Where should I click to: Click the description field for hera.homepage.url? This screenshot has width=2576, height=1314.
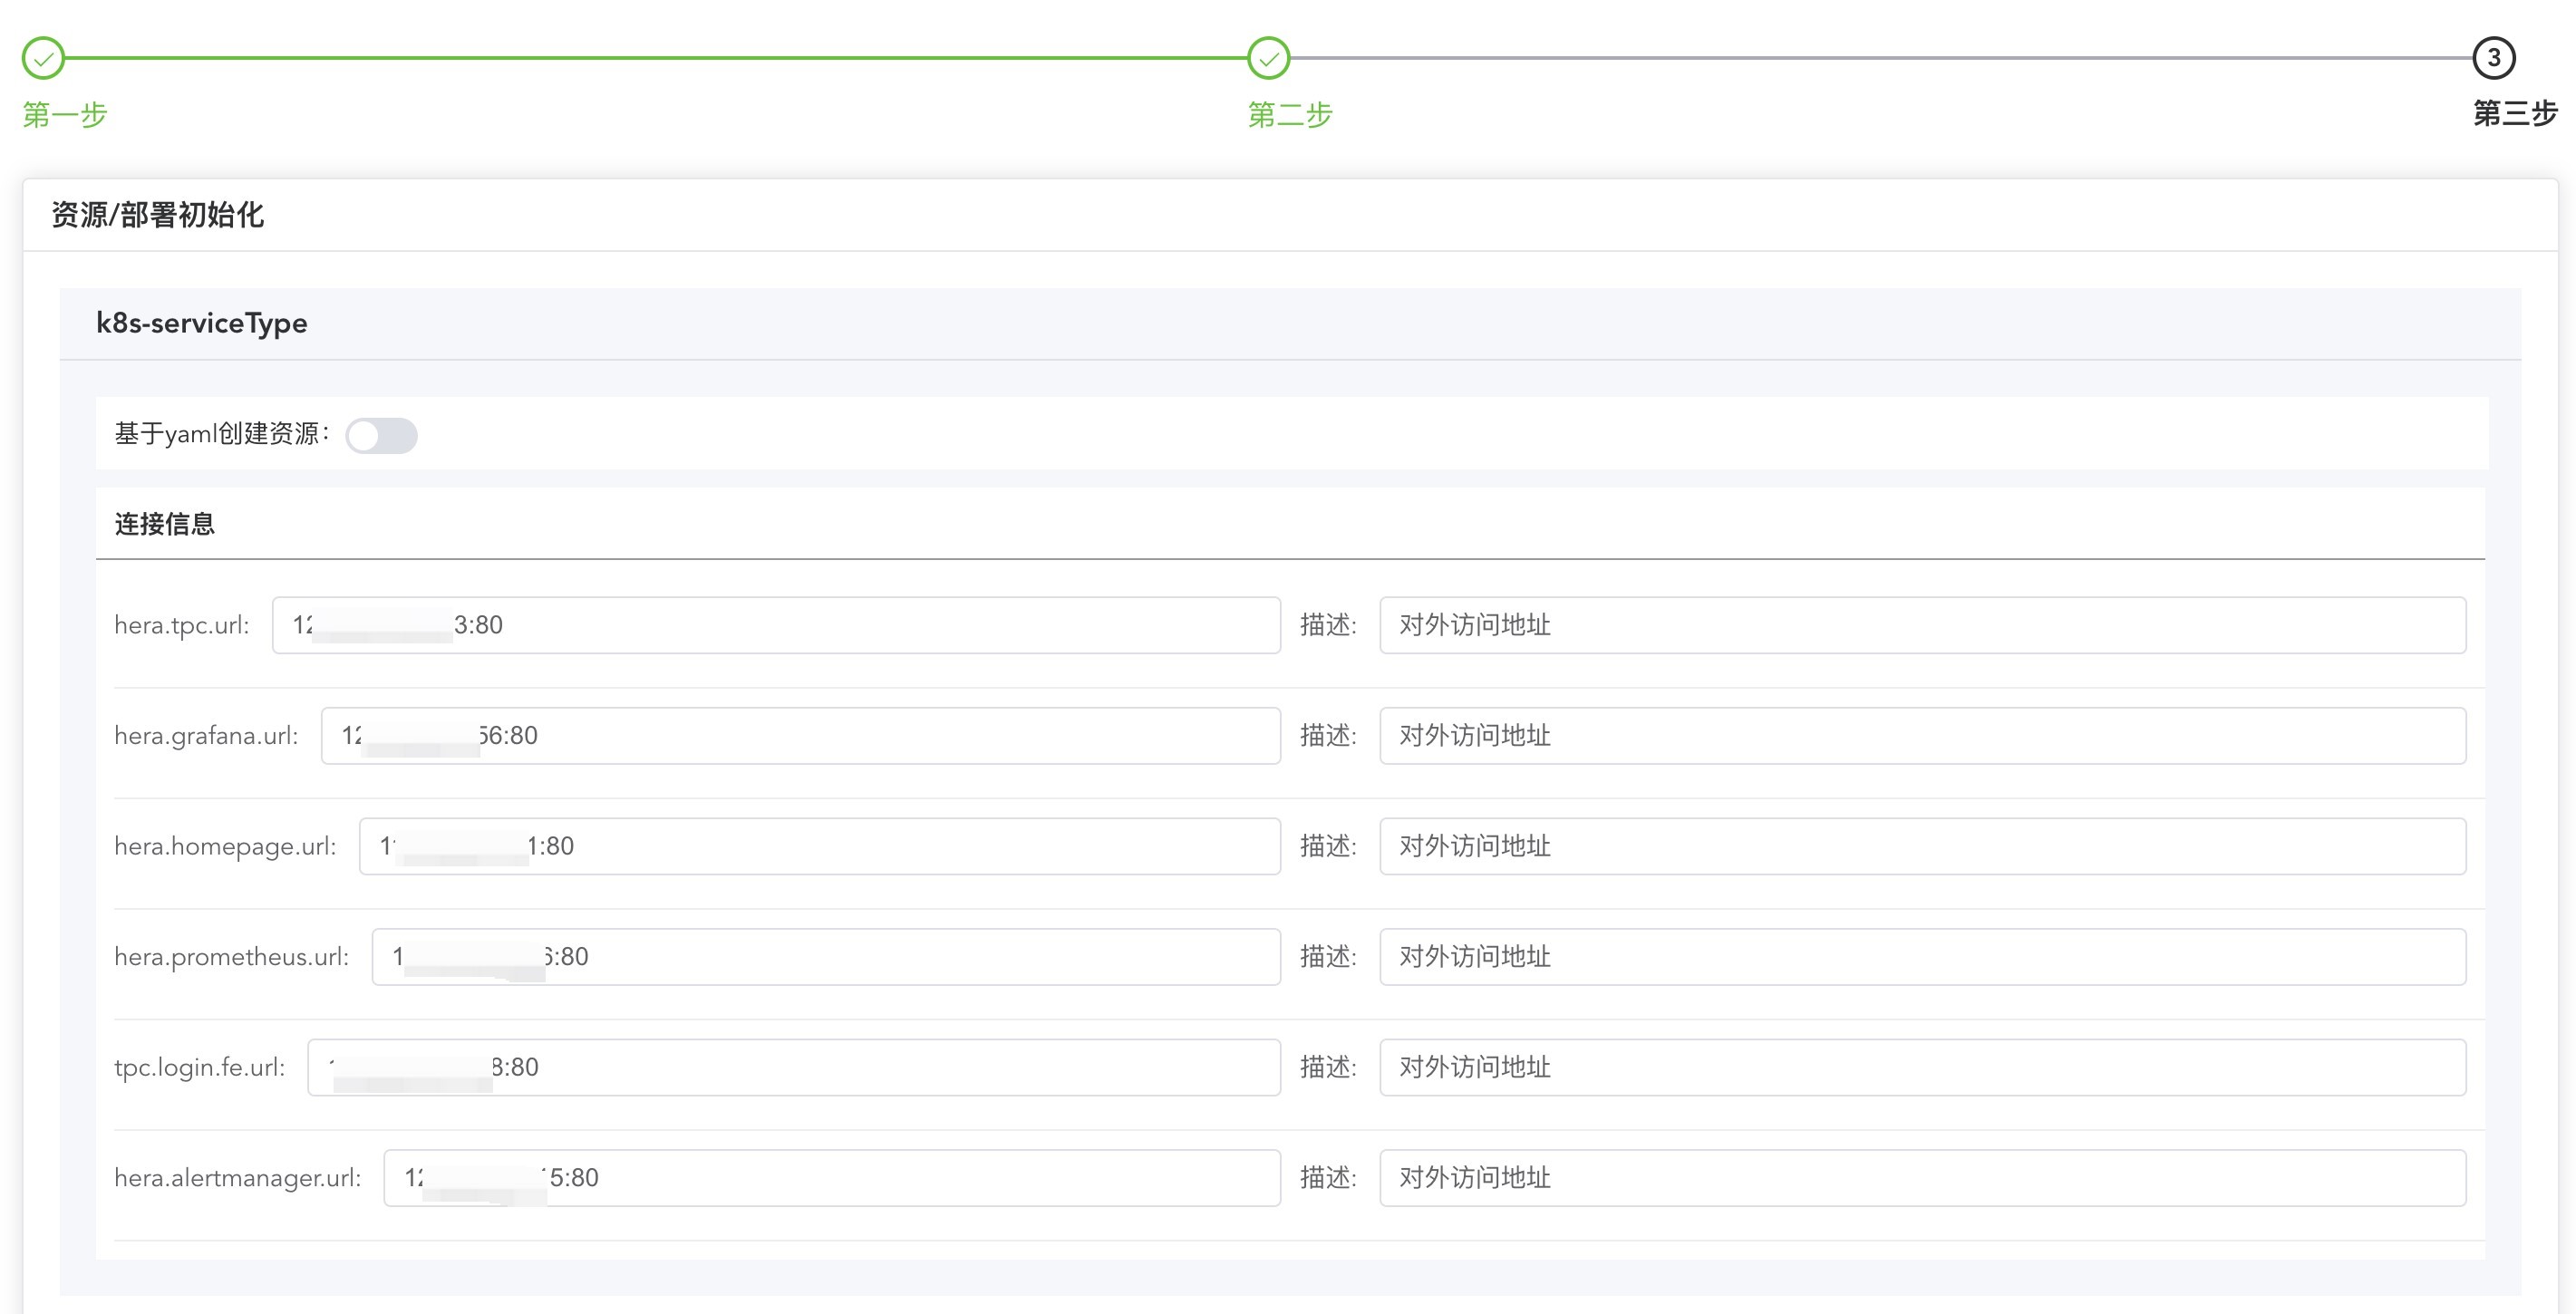[x=1923, y=846]
